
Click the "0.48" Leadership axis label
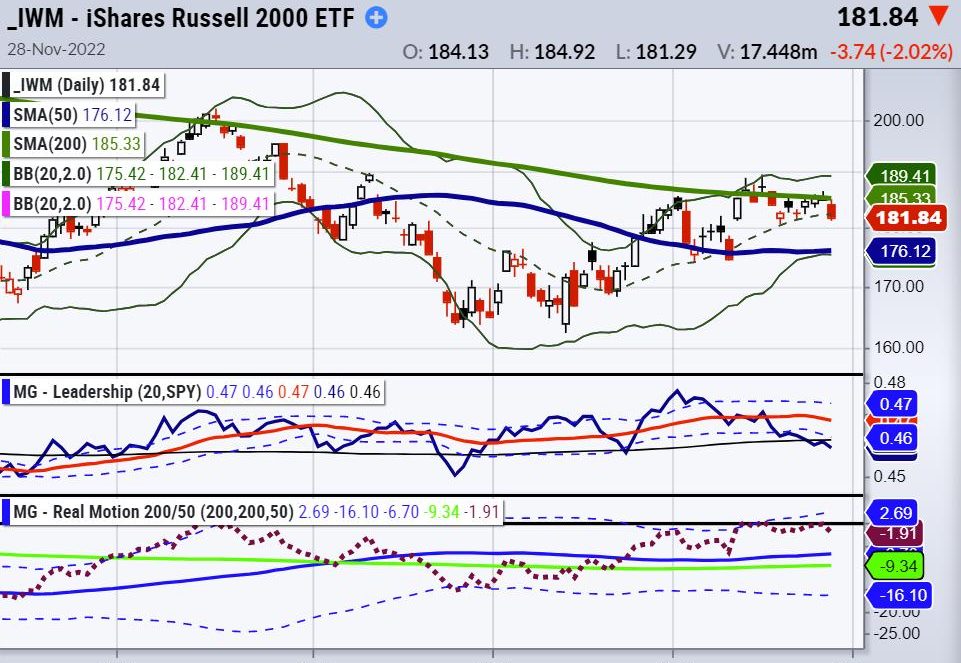[889, 382]
